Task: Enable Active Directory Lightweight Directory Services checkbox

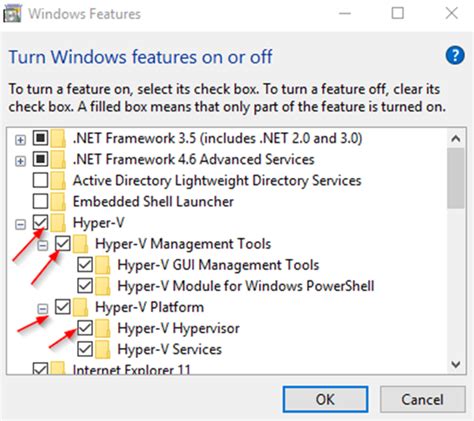Action: 40,180
